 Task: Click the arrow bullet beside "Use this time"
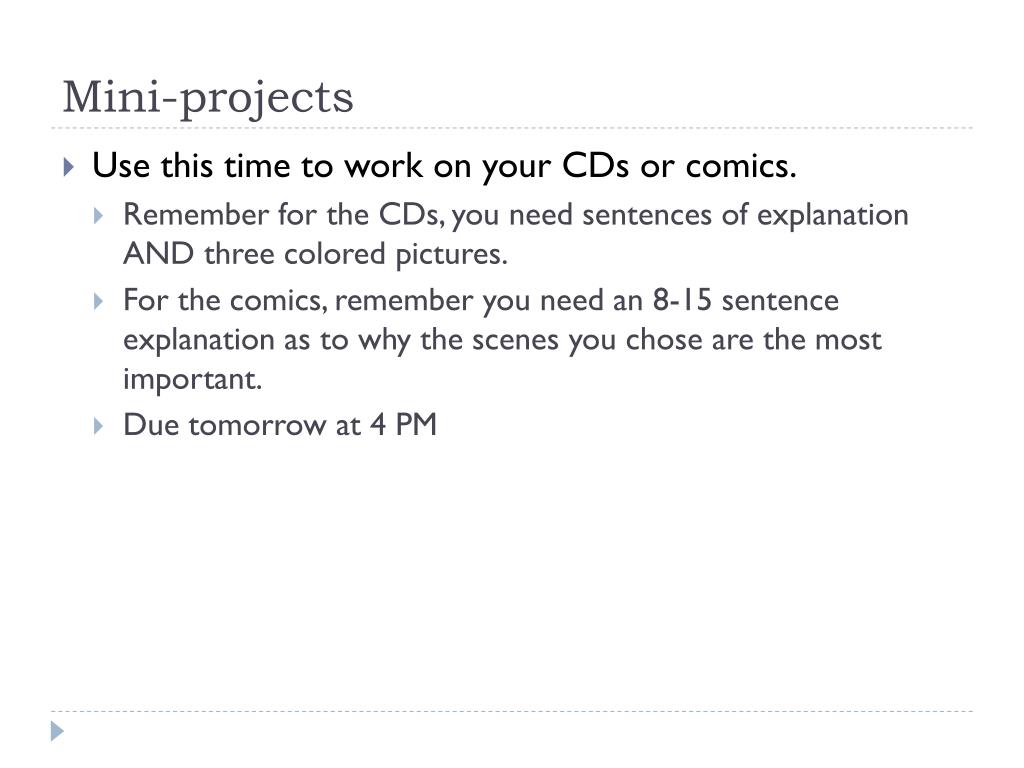click(69, 167)
